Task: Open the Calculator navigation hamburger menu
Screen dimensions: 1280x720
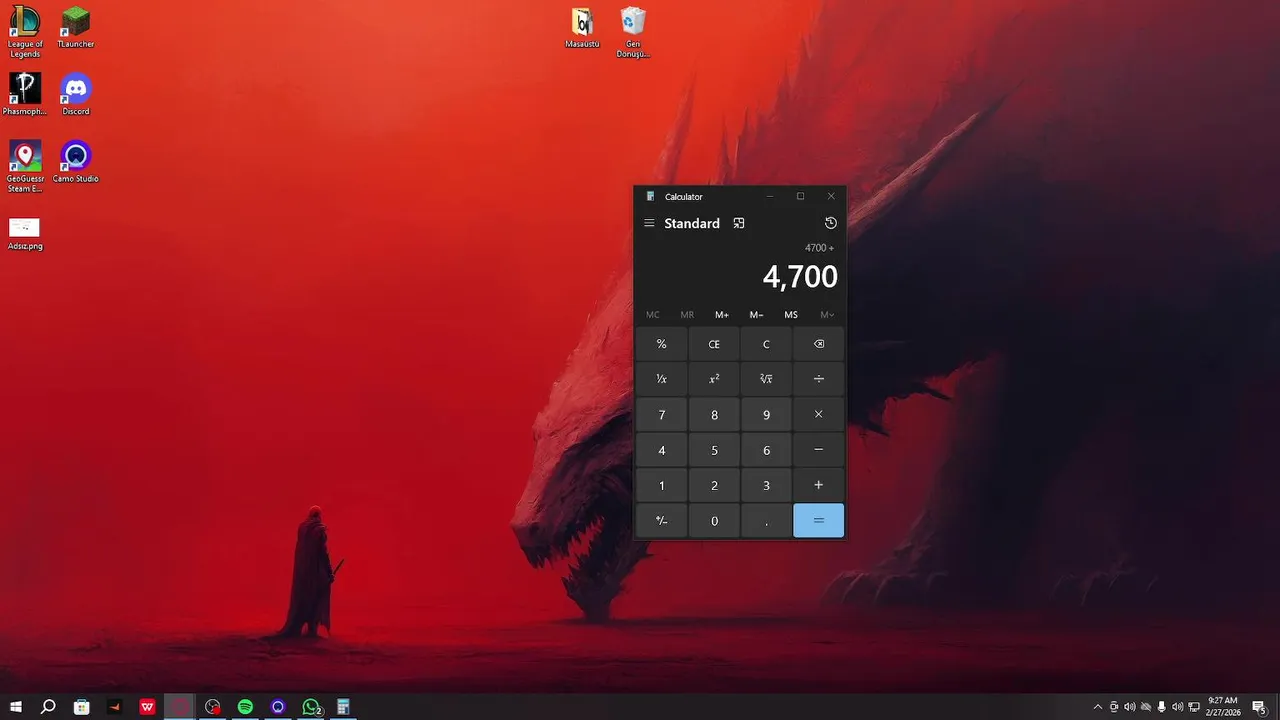Action: (x=649, y=223)
